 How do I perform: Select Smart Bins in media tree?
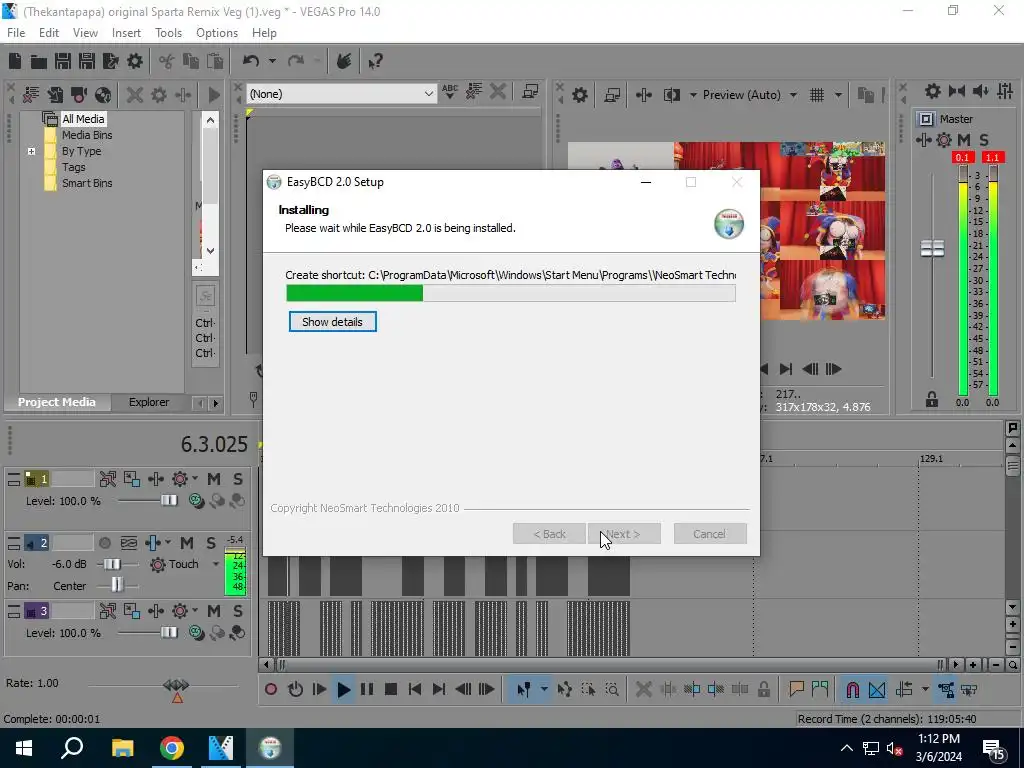coord(87,184)
